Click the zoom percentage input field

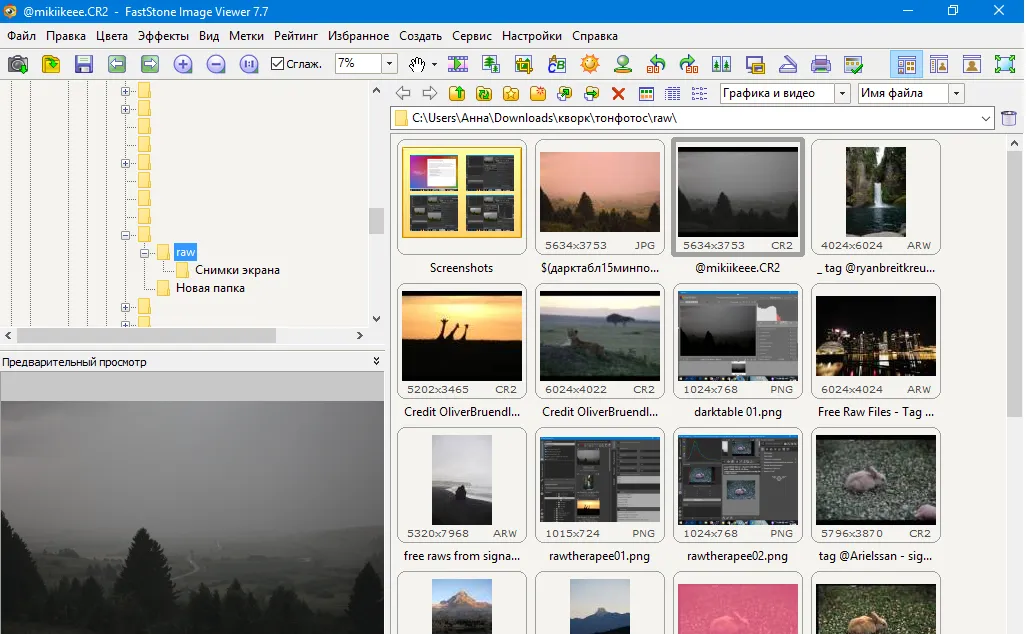(x=358, y=63)
